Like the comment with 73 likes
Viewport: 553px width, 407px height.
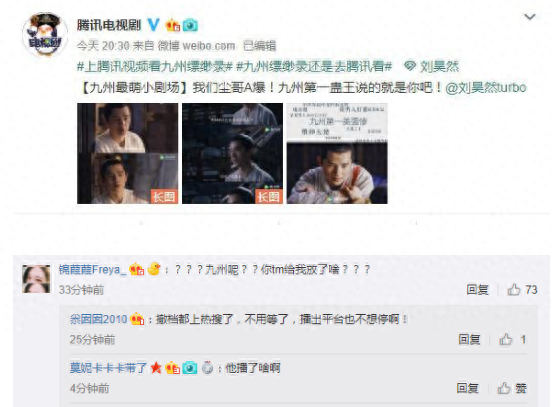[514, 290]
